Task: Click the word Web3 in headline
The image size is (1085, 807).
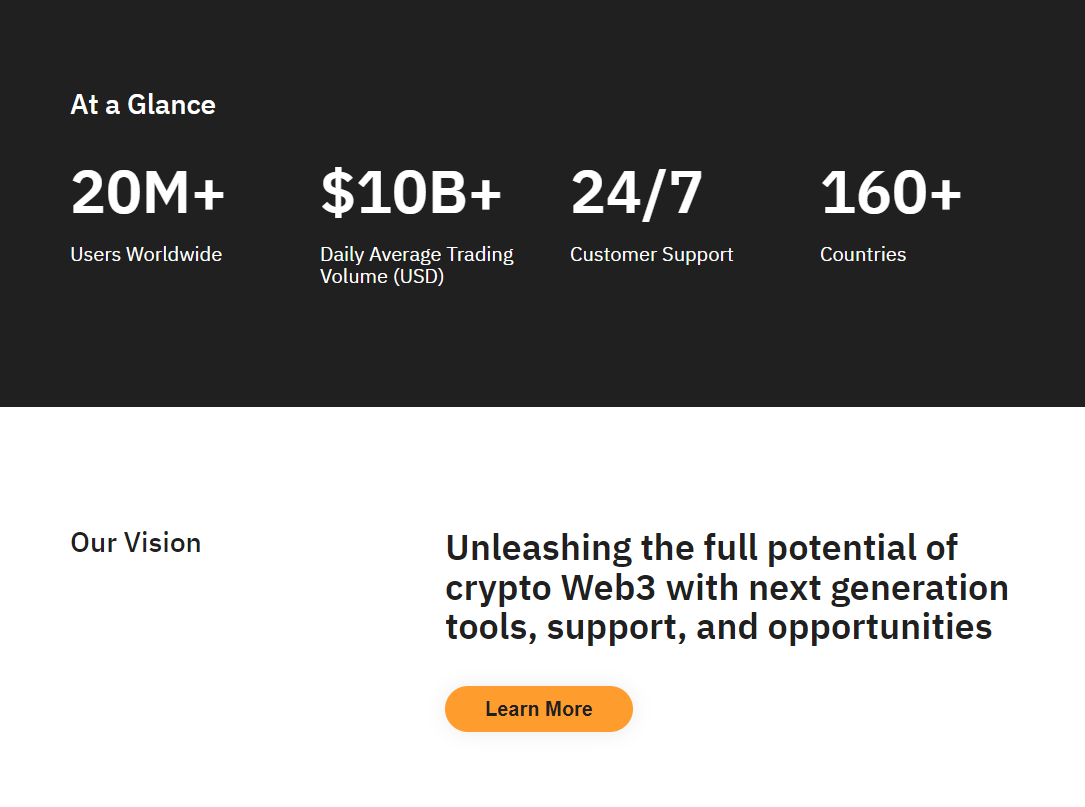Action: pos(608,588)
